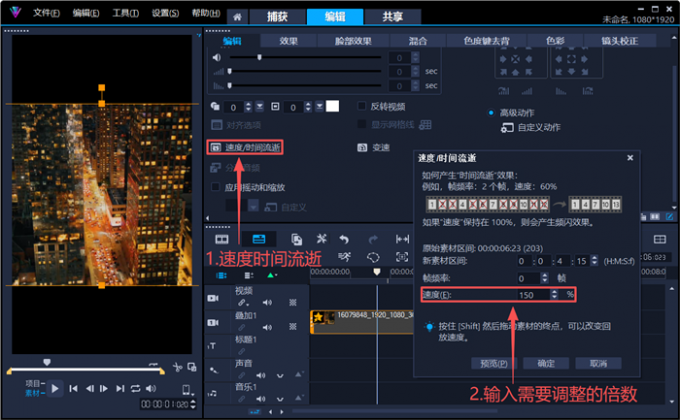Screen dimensions: 680x420
Task: Redo the last action
Action: [373, 239]
